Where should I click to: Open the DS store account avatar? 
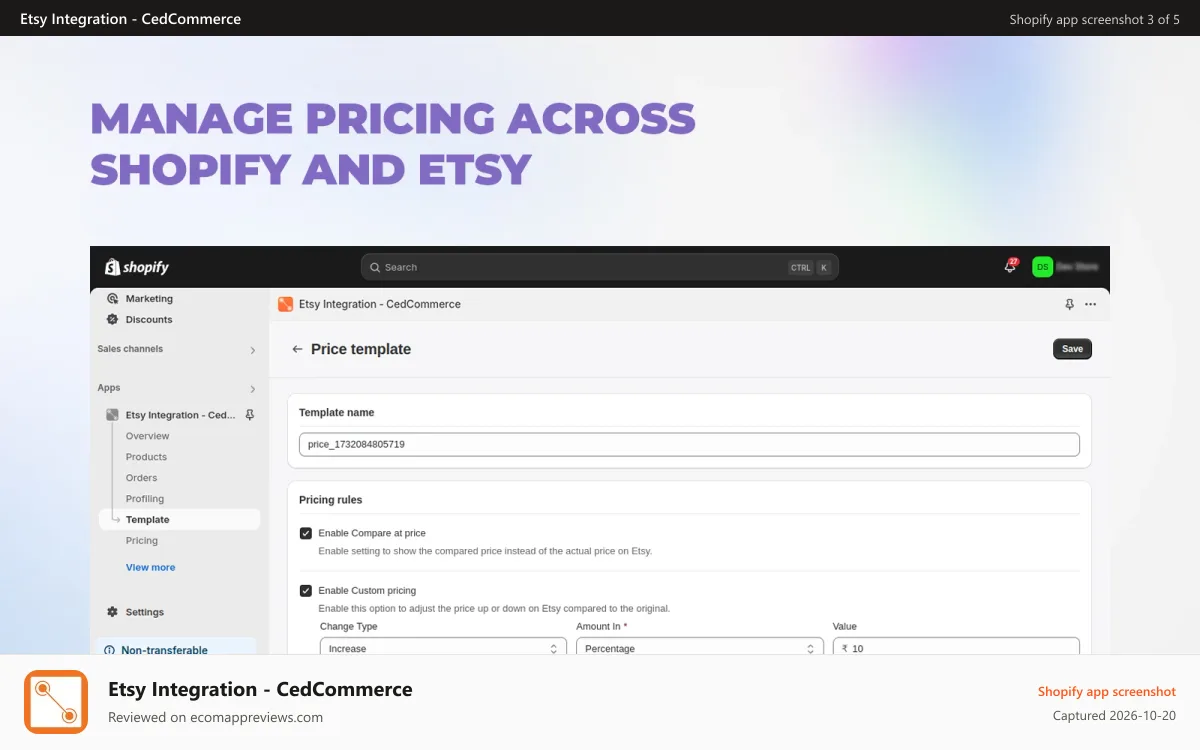coord(1042,267)
